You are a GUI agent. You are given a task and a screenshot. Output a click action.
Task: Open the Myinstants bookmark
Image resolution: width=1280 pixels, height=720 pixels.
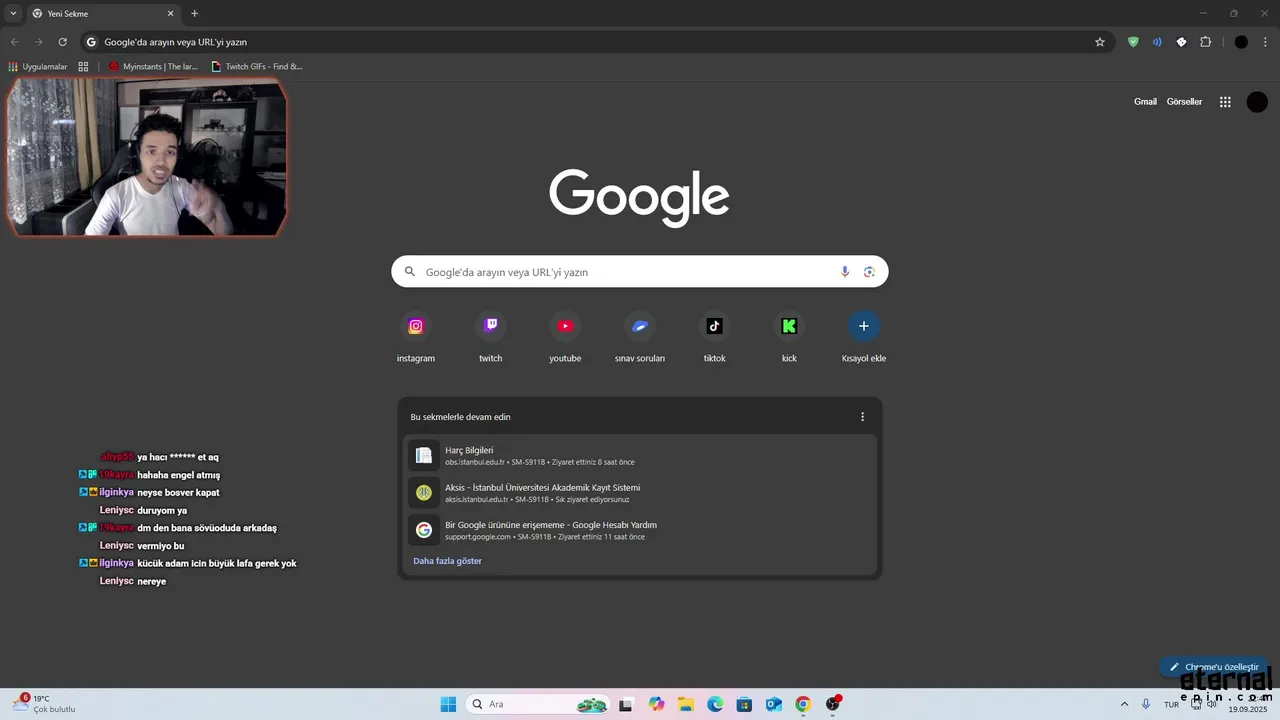point(153,67)
